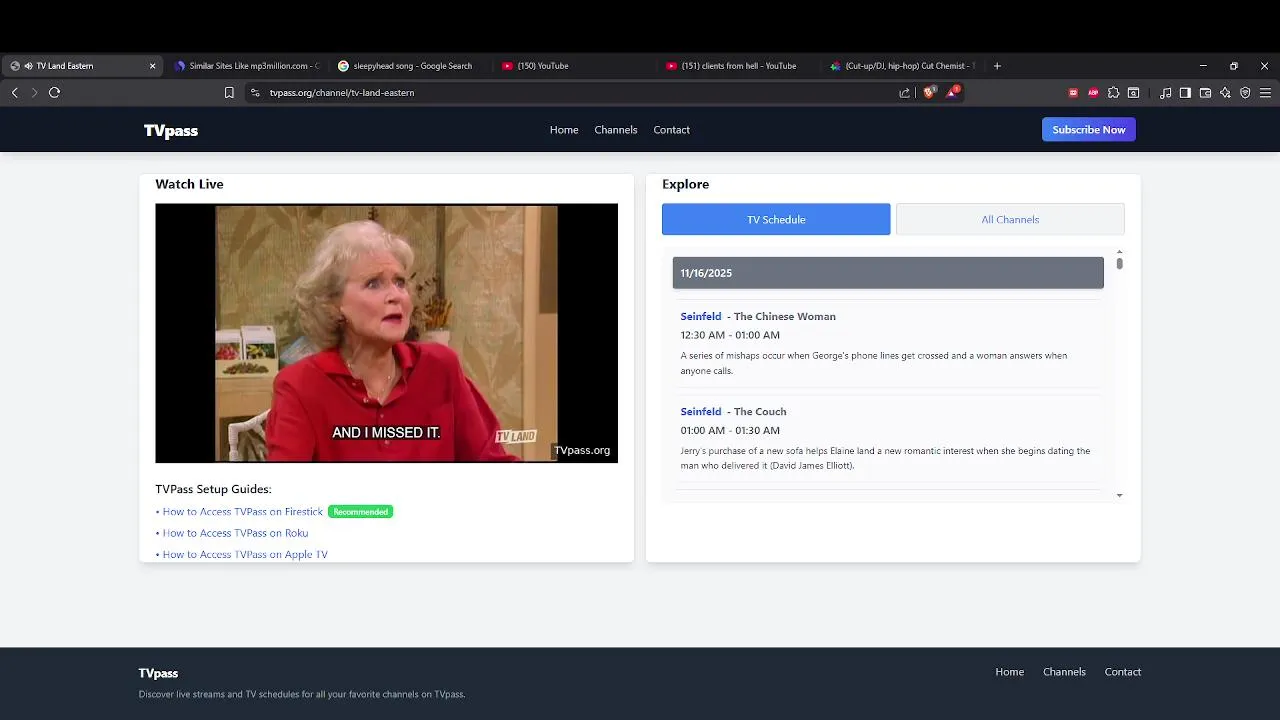This screenshot has width=1280, height=720.
Task: Open the extensions puzzle piece menu
Action: (x=1113, y=92)
